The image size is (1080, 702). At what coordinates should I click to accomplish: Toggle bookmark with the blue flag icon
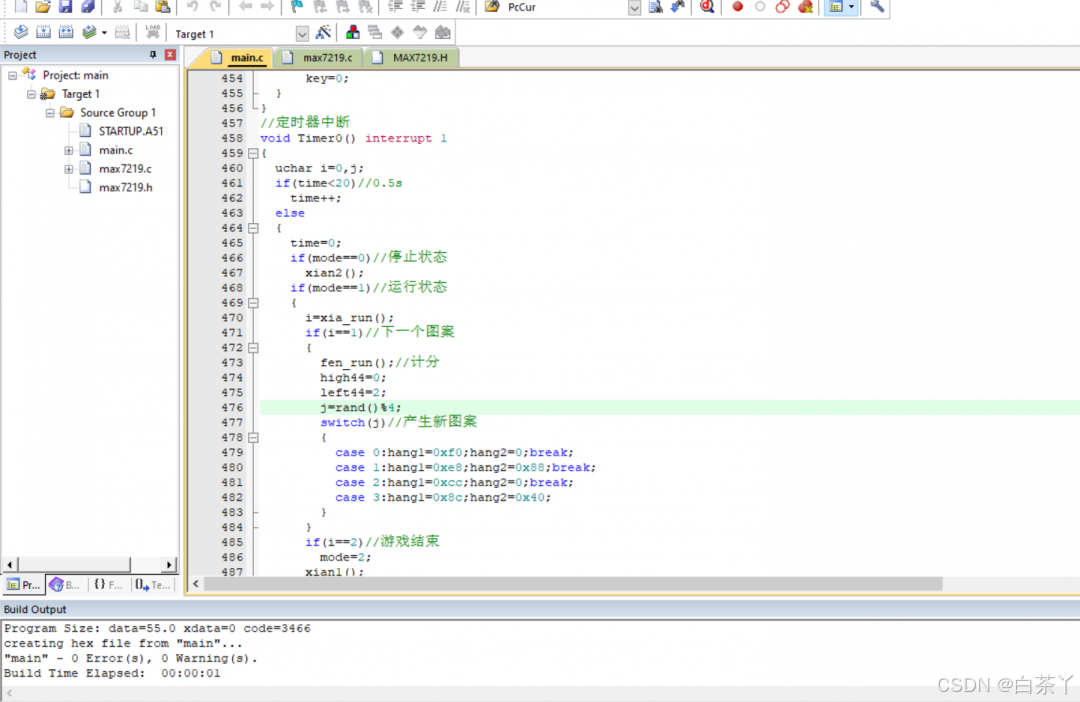point(297,7)
